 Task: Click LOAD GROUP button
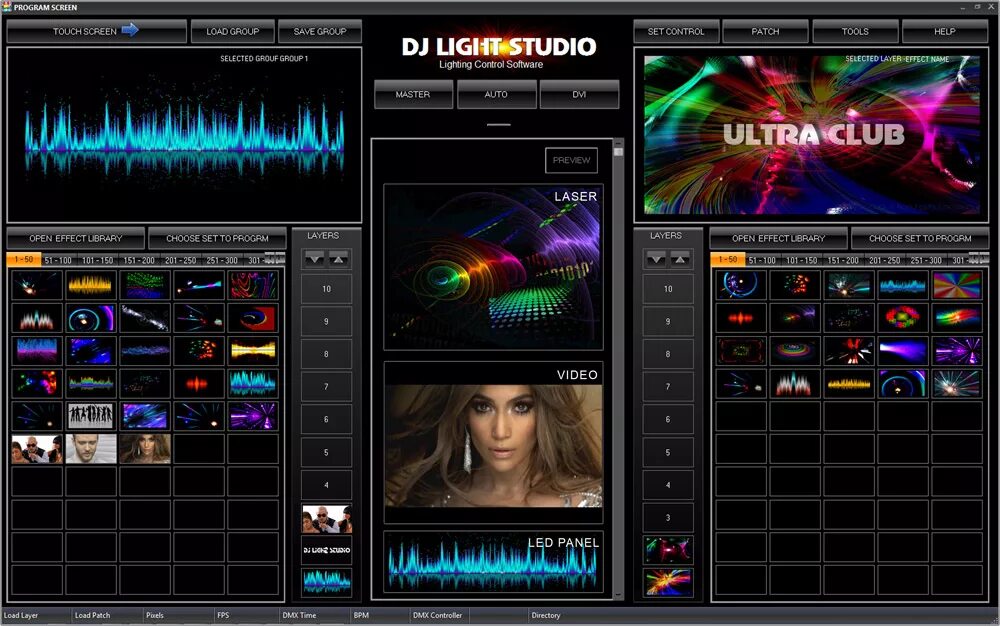233,31
